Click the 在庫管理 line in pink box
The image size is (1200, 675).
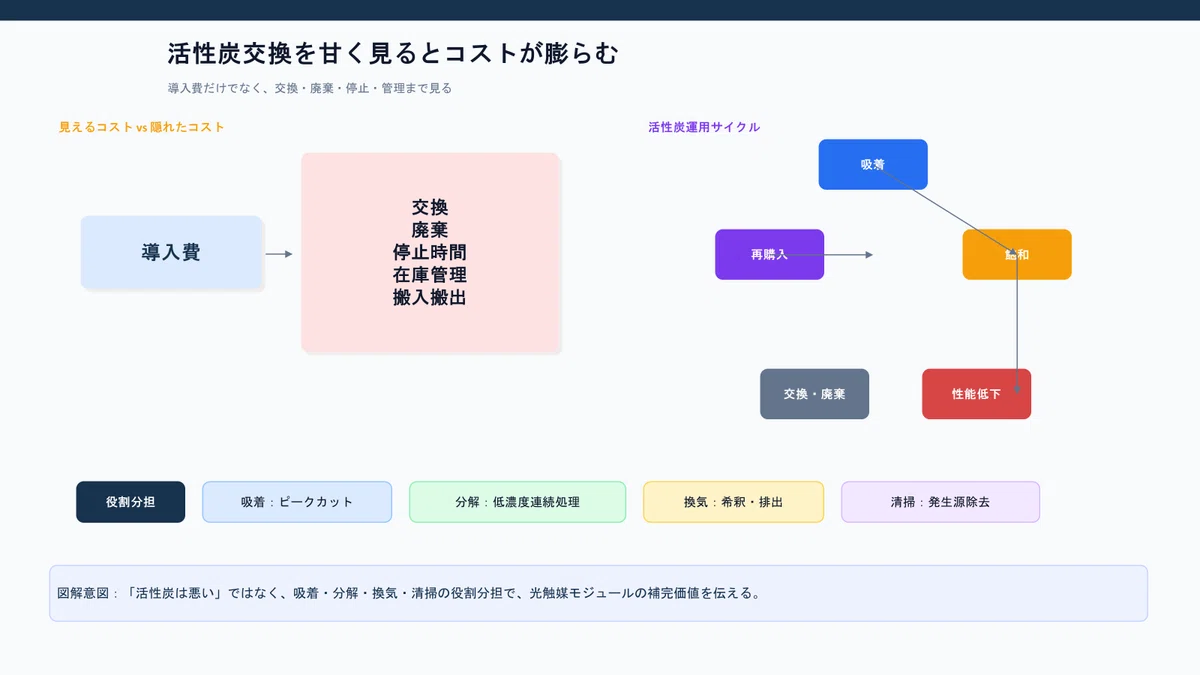pos(430,274)
